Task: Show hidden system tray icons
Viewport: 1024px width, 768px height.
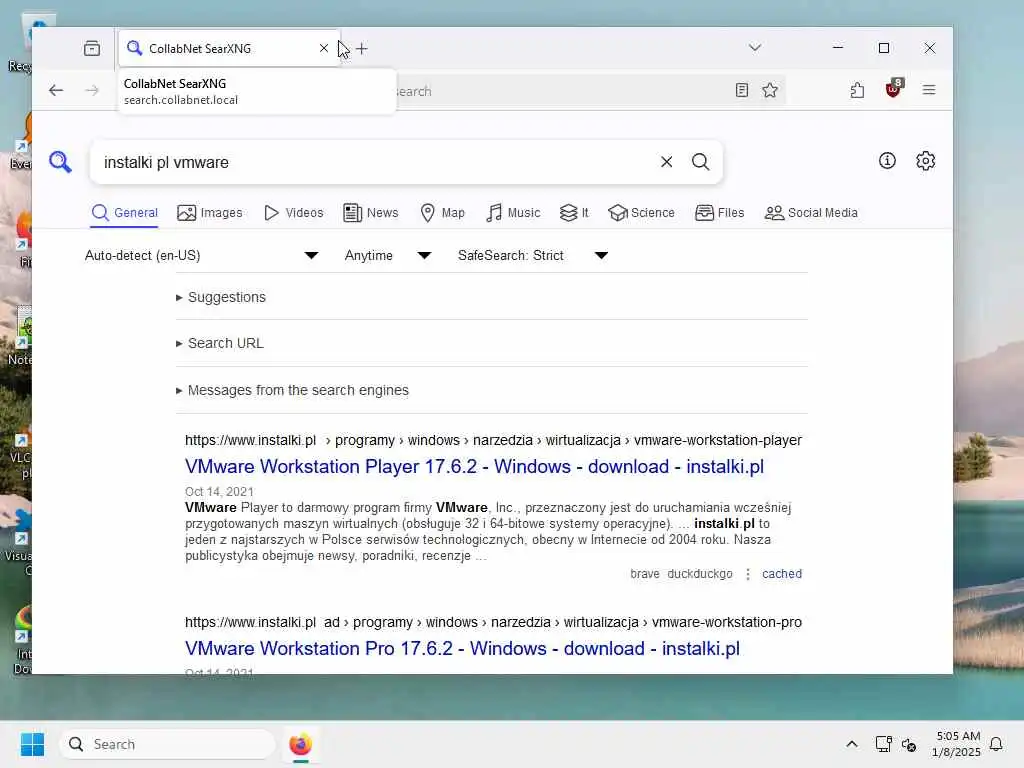Action: click(852, 744)
